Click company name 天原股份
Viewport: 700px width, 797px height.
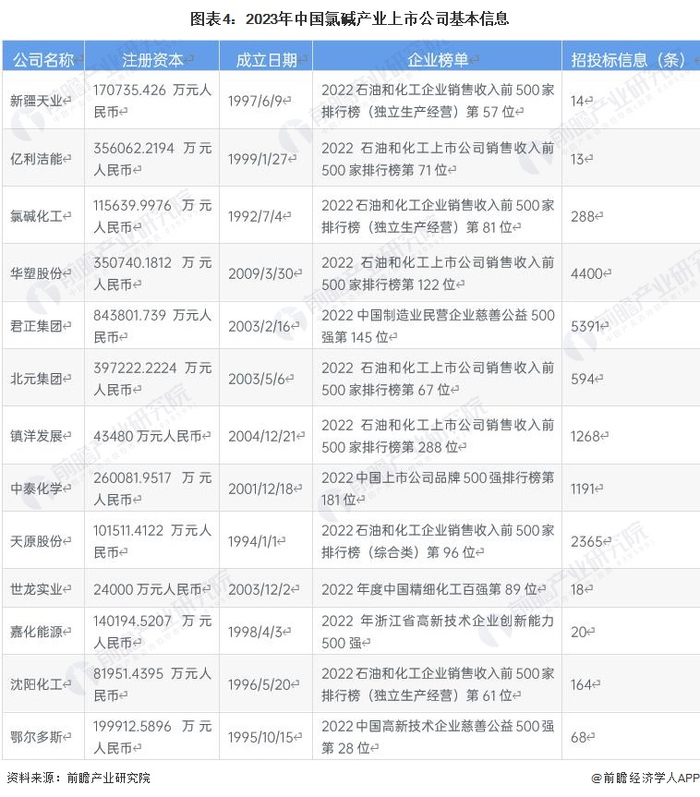[36, 541]
